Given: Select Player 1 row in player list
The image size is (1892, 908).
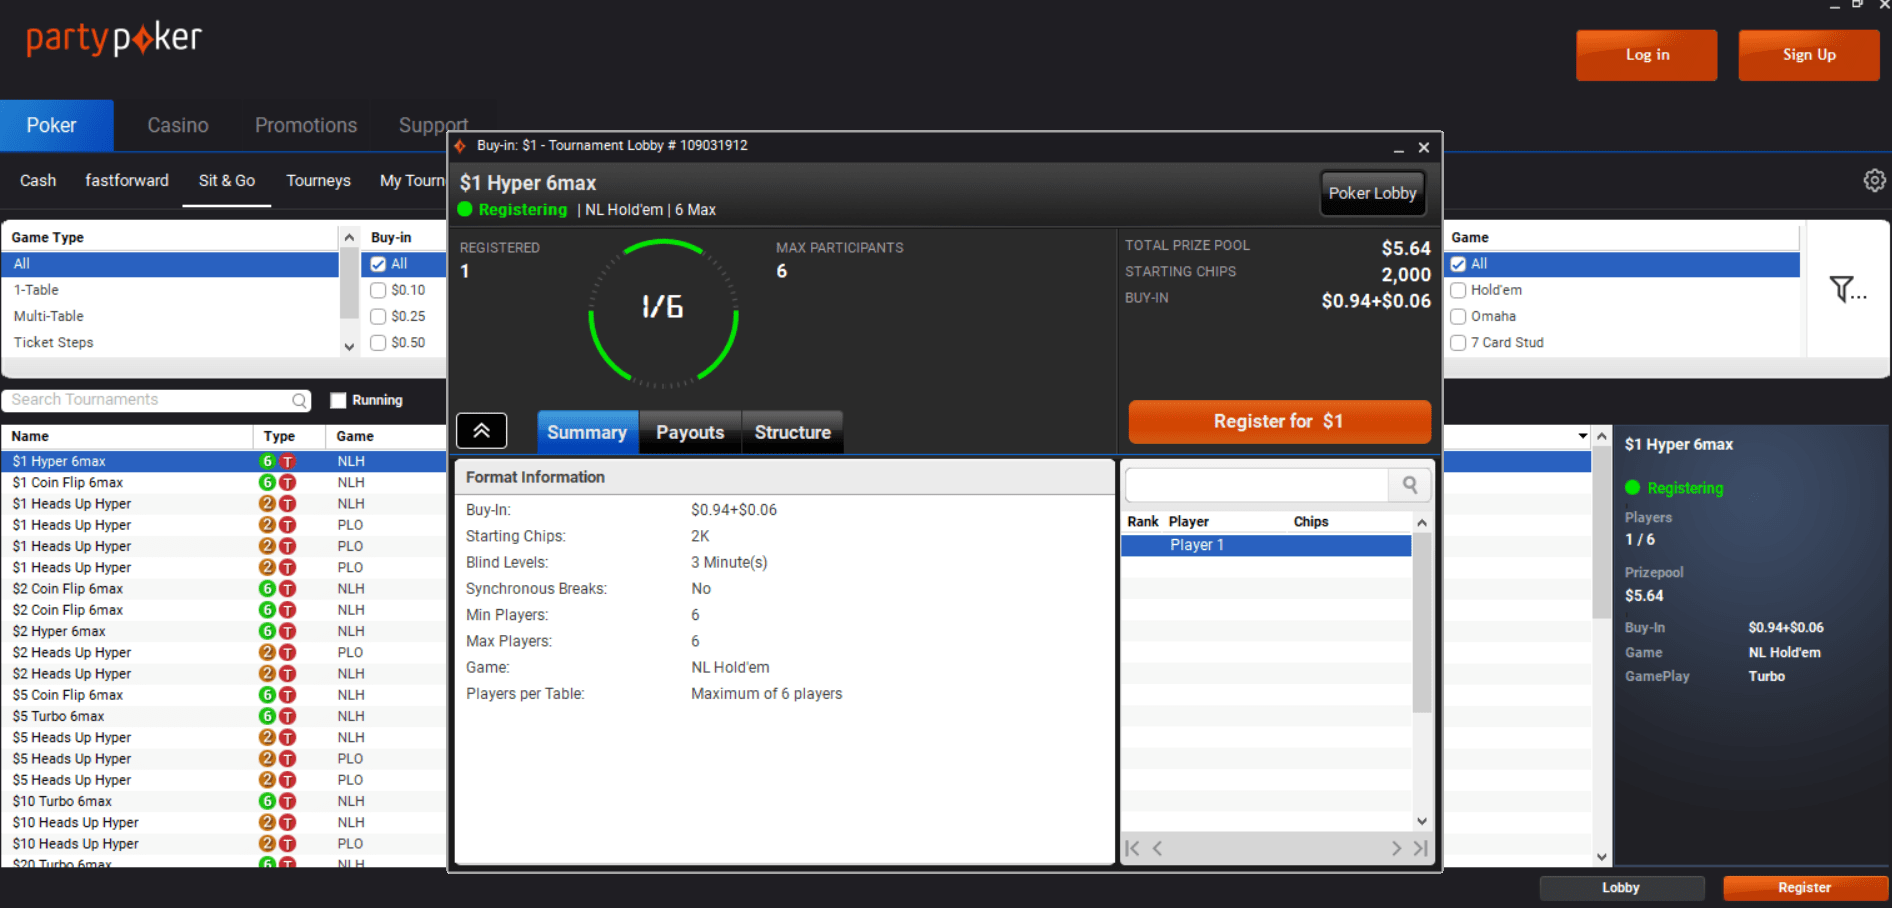Looking at the screenshot, I should [x=1266, y=545].
